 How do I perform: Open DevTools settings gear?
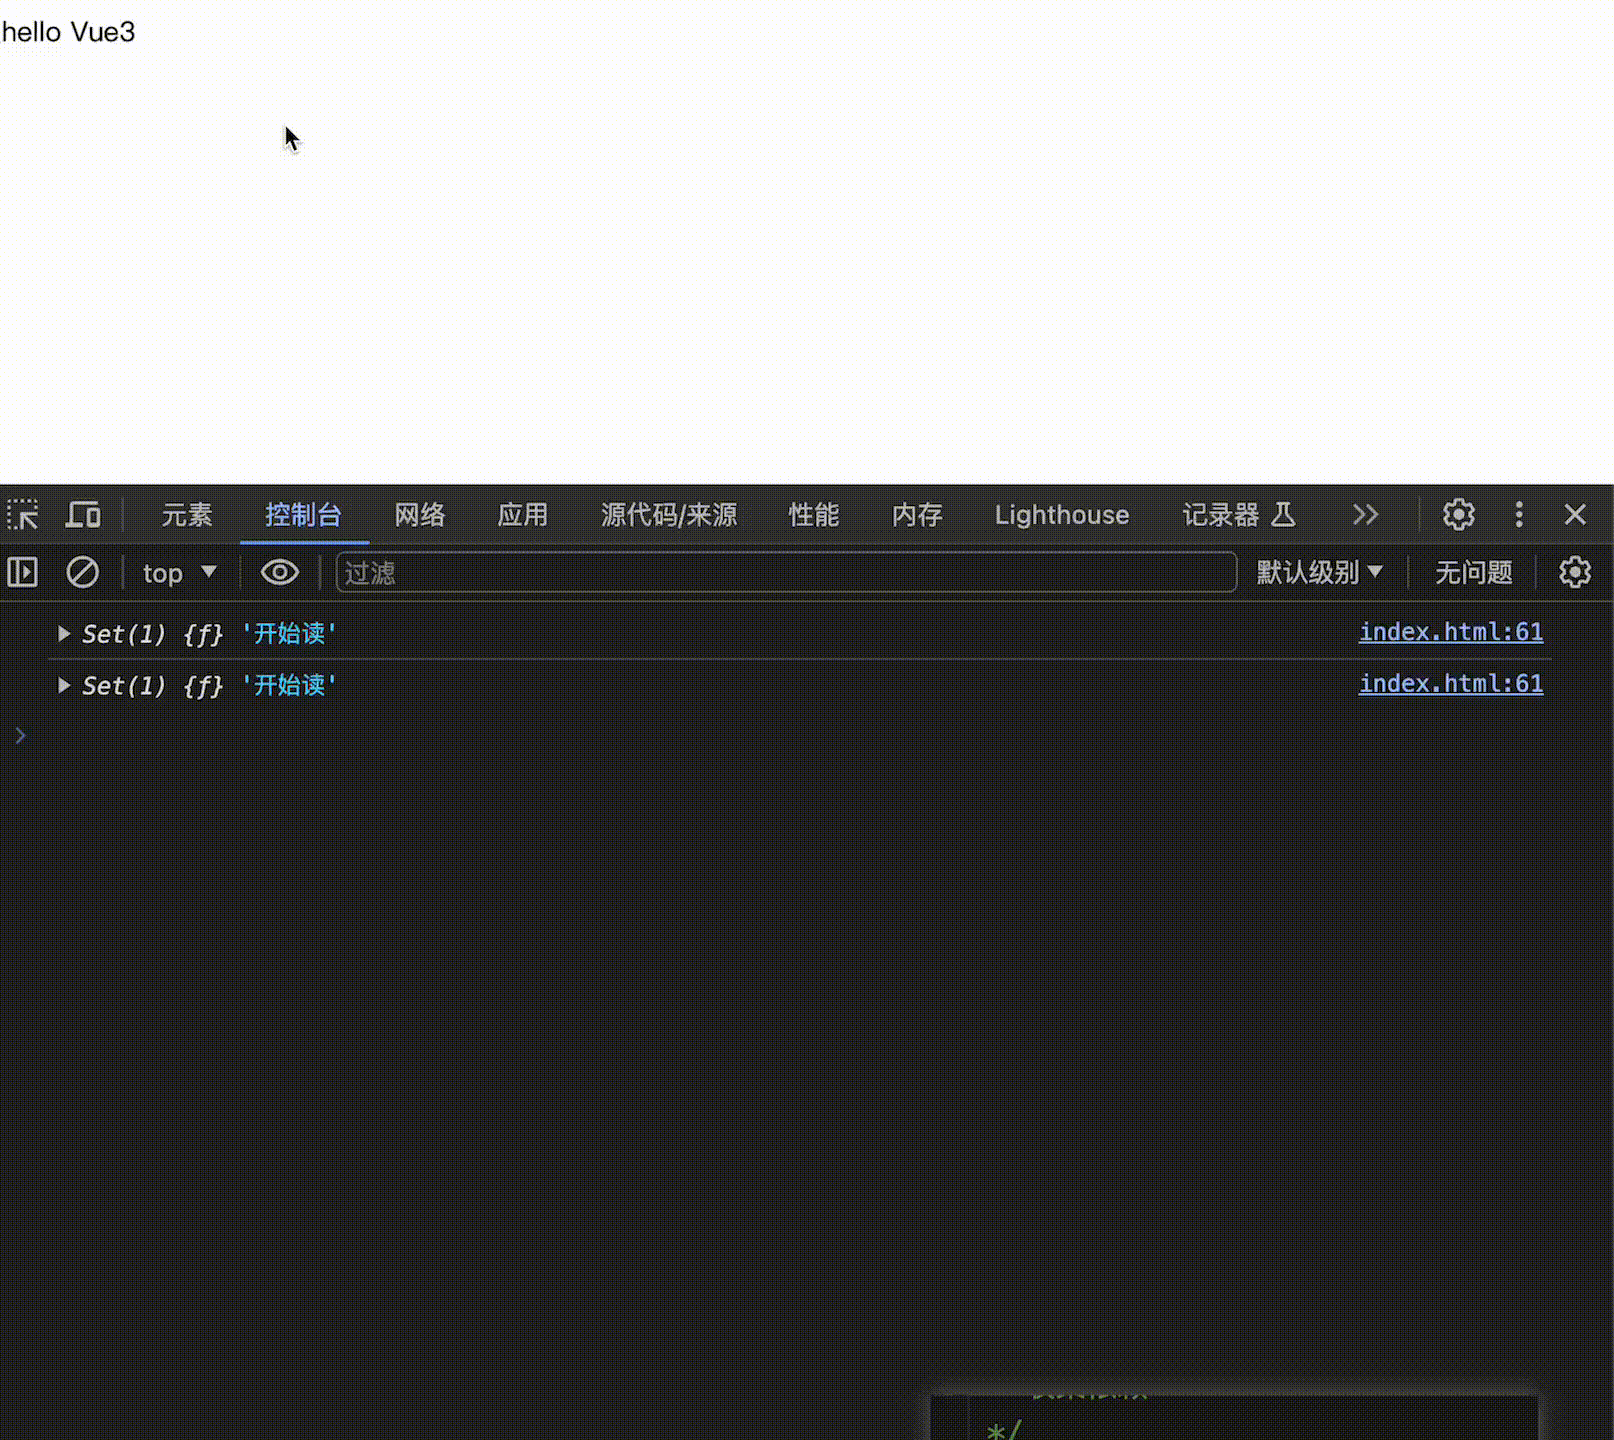[x=1458, y=515]
